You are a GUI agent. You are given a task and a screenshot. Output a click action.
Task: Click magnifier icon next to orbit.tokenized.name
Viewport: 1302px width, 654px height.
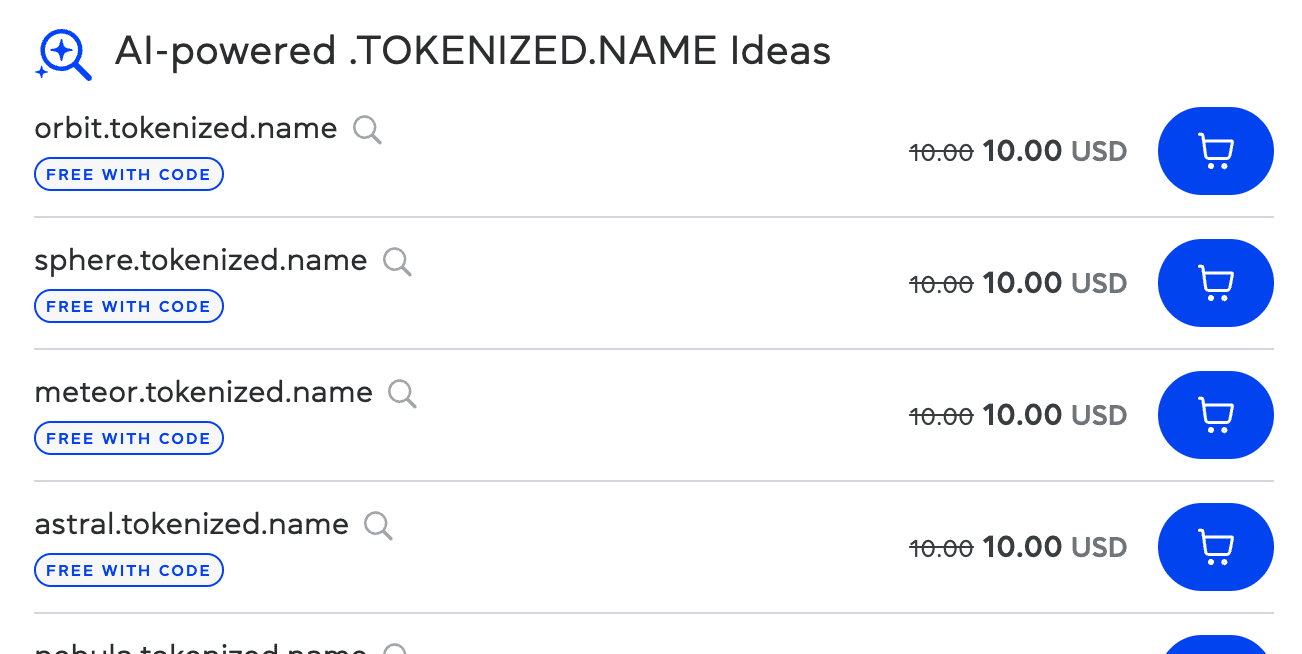point(367,130)
